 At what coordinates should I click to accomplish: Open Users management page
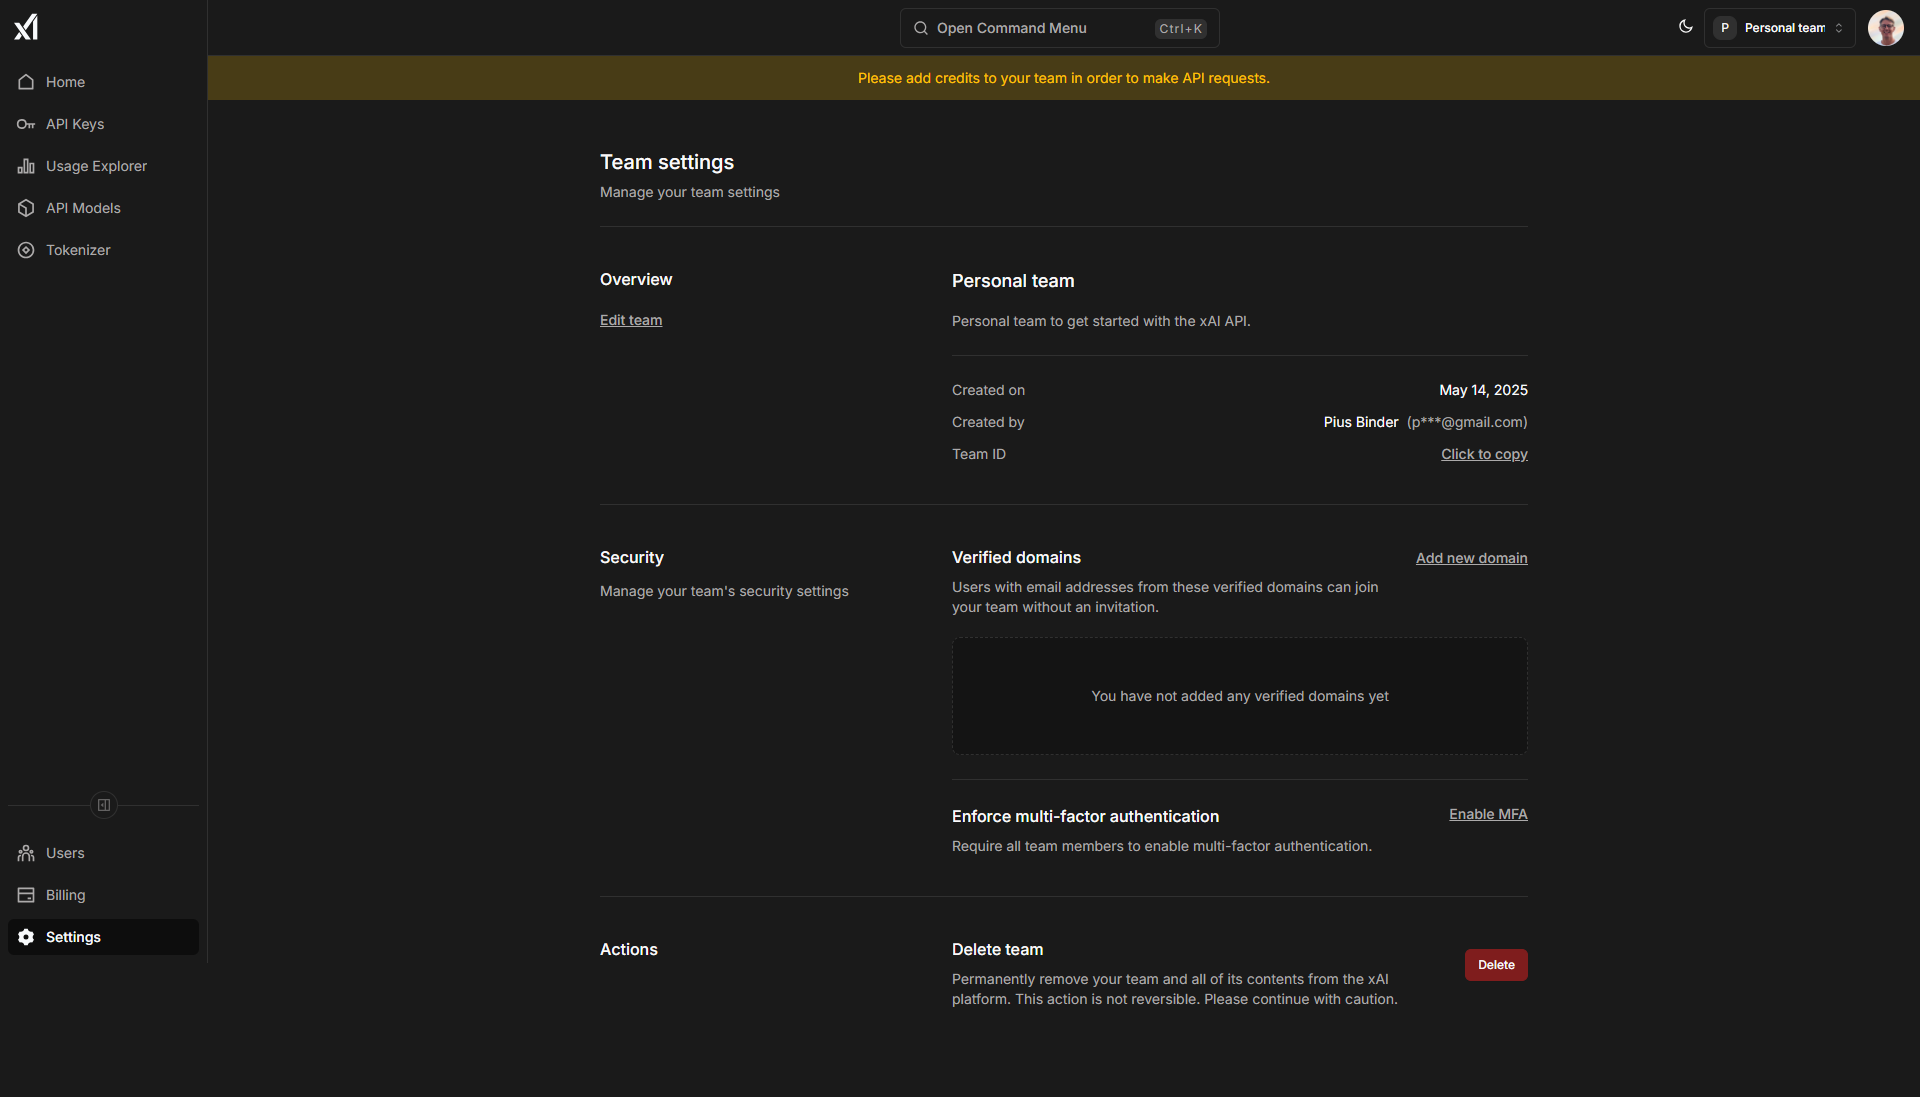tap(65, 853)
